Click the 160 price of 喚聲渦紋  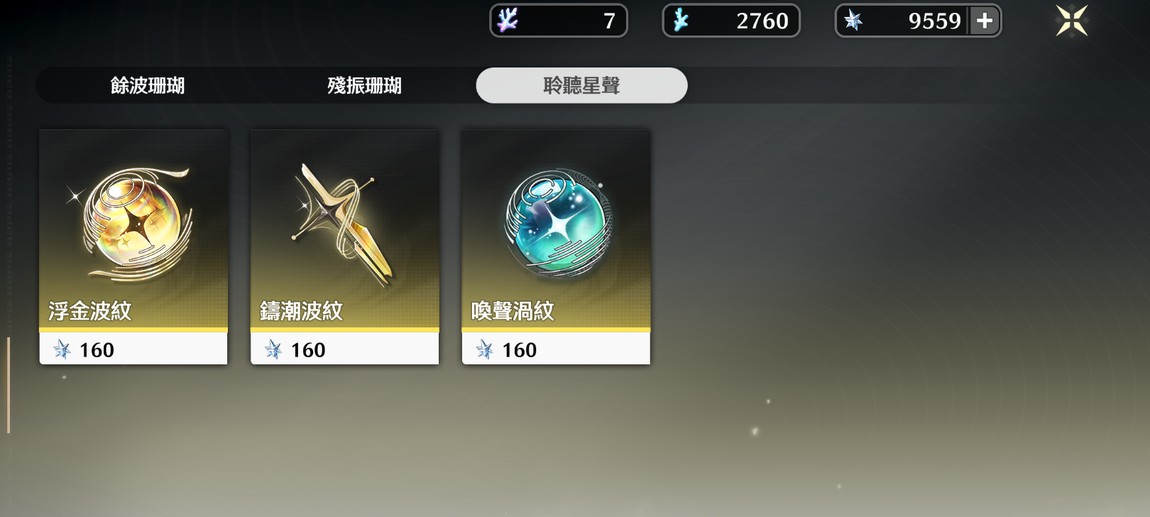click(x=519, y=350)
